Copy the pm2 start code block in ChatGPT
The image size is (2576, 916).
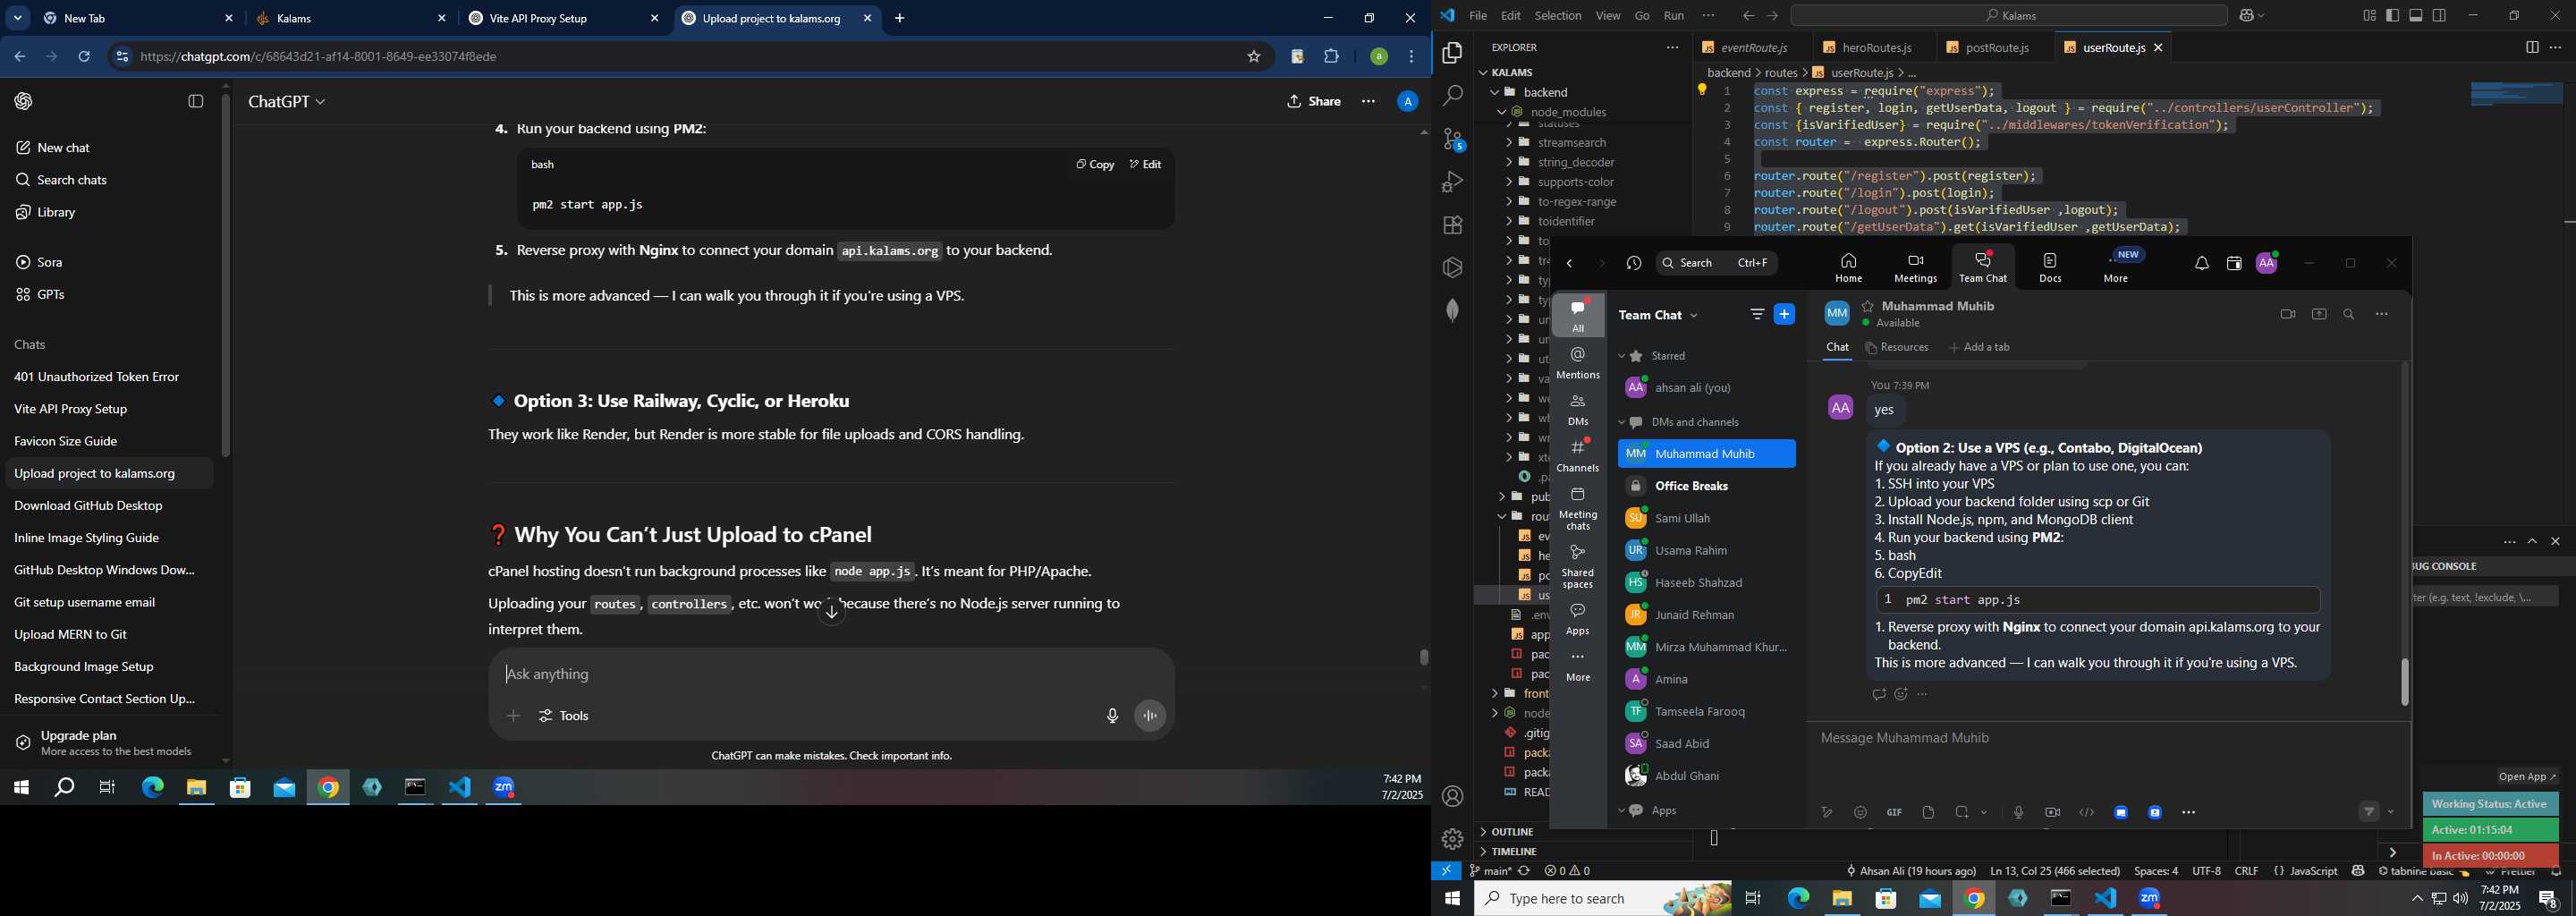tap(1095, 164)
